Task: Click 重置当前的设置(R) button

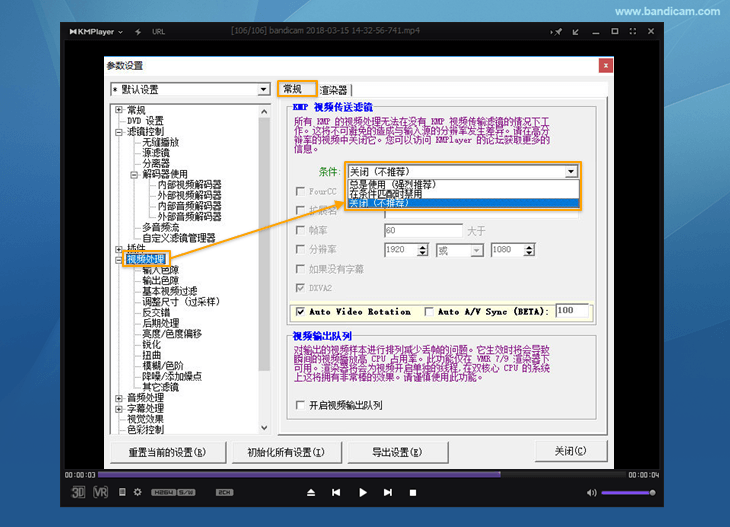Action: point(168,452)
